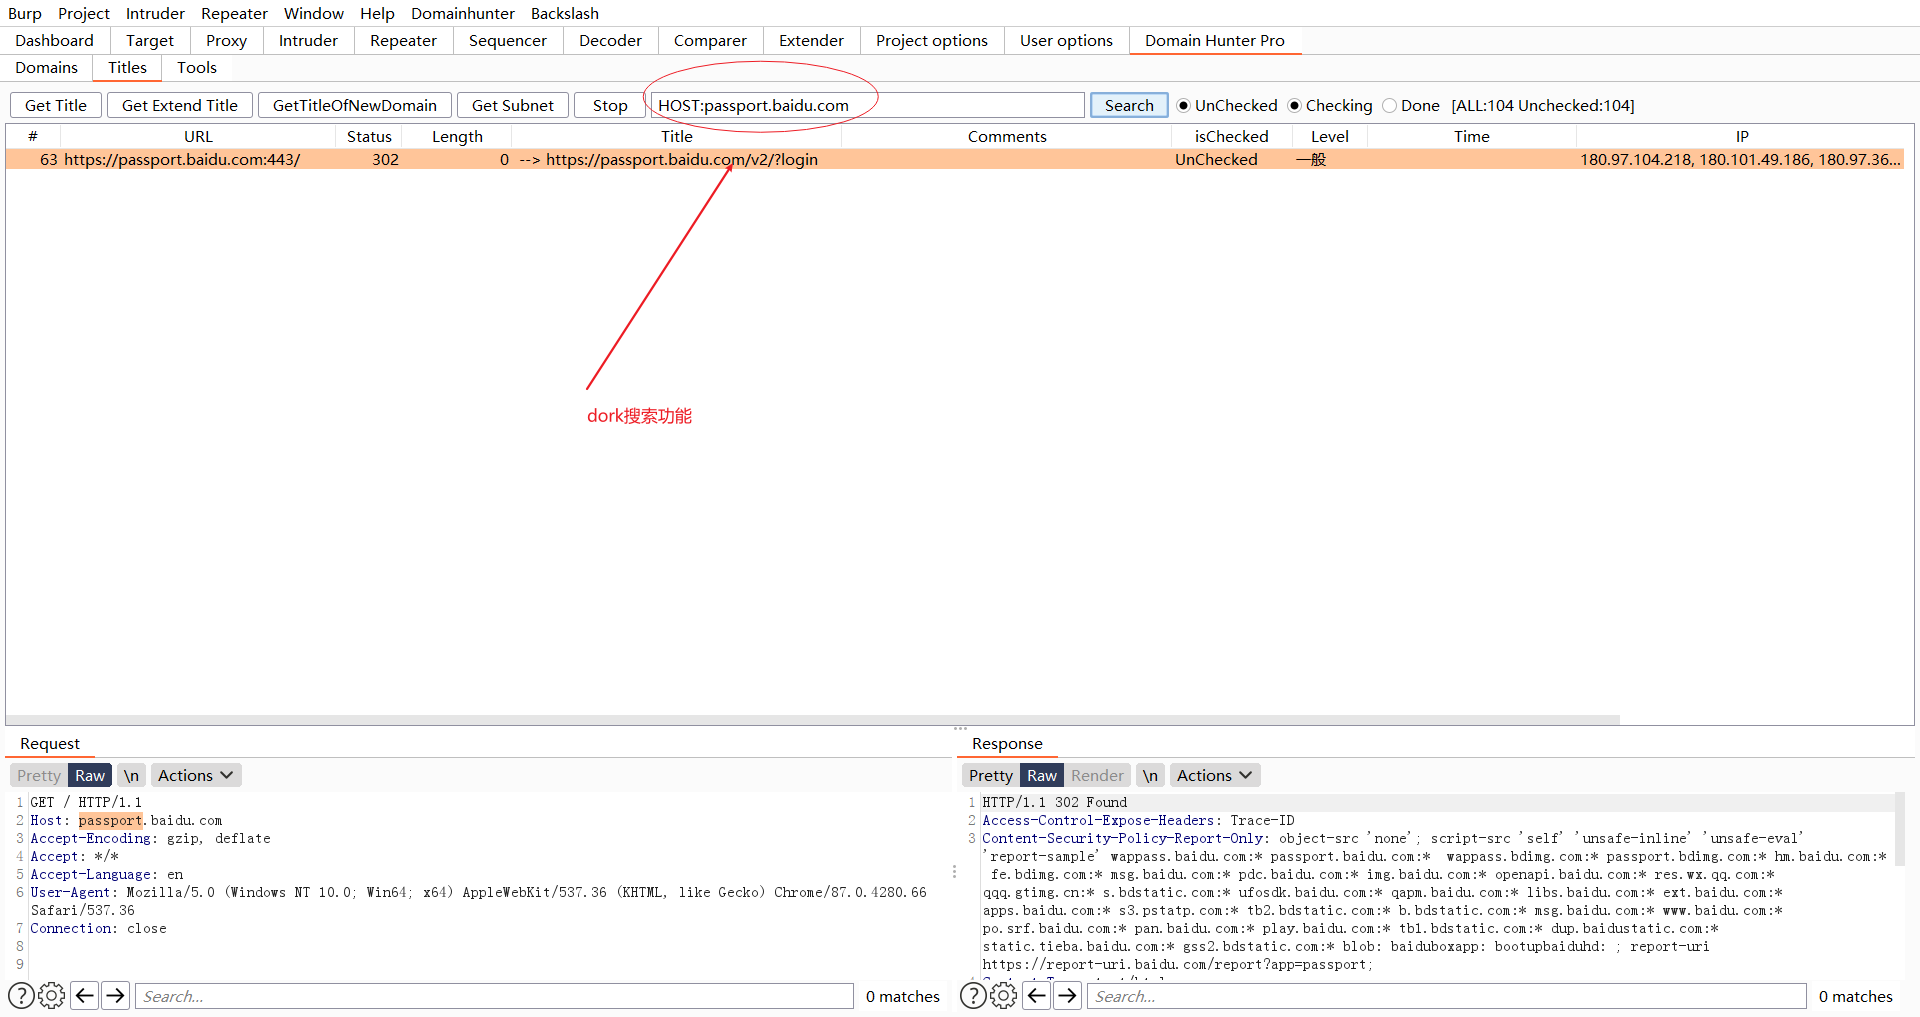Switch to the Intruder tab
The height and width of the screenshot is (1017, 1920).
[308, 40]
